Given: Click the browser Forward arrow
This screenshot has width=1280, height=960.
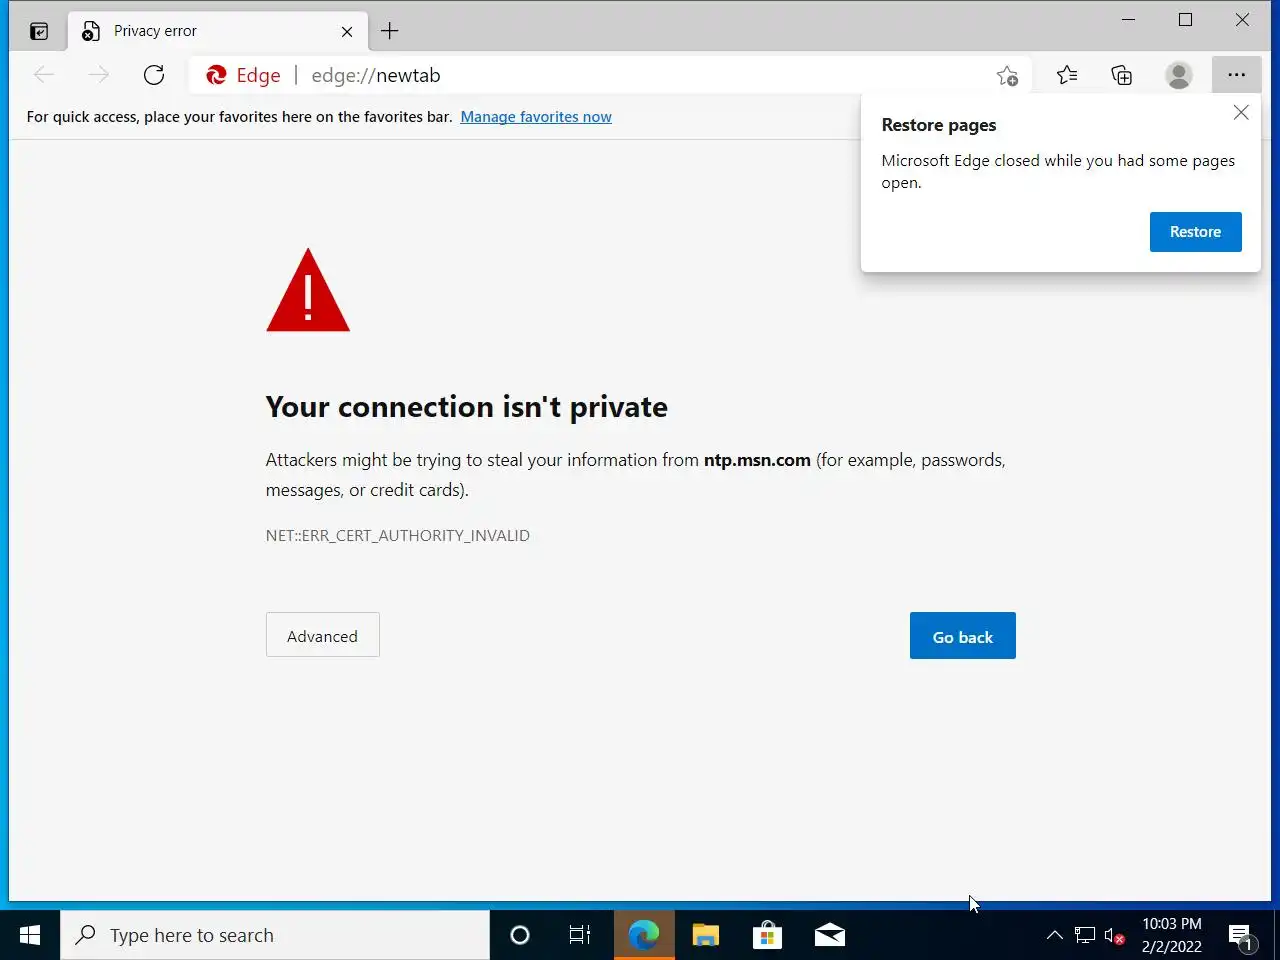Looking at the screenshot, I should point(99,75).
